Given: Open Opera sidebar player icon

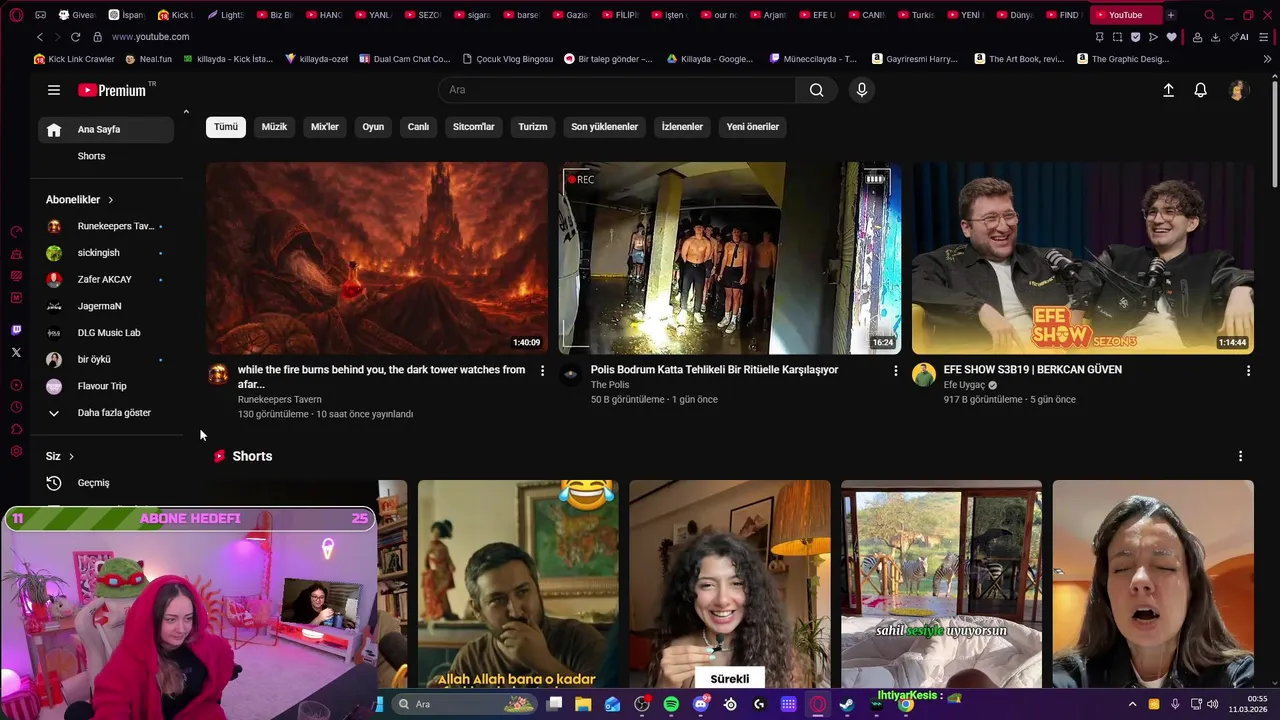Looking at the screenshot, I should 16,385.
